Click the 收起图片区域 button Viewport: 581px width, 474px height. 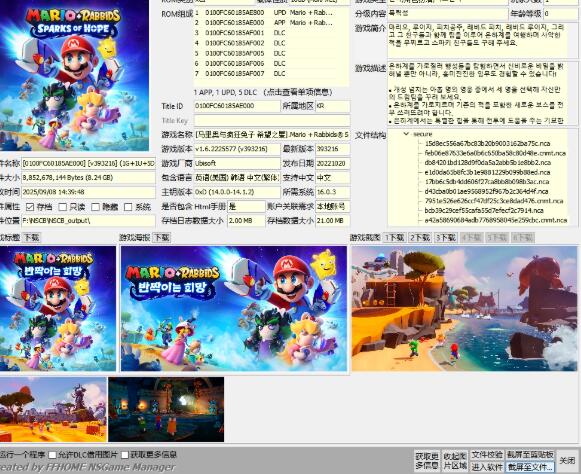tap(455, 461)
